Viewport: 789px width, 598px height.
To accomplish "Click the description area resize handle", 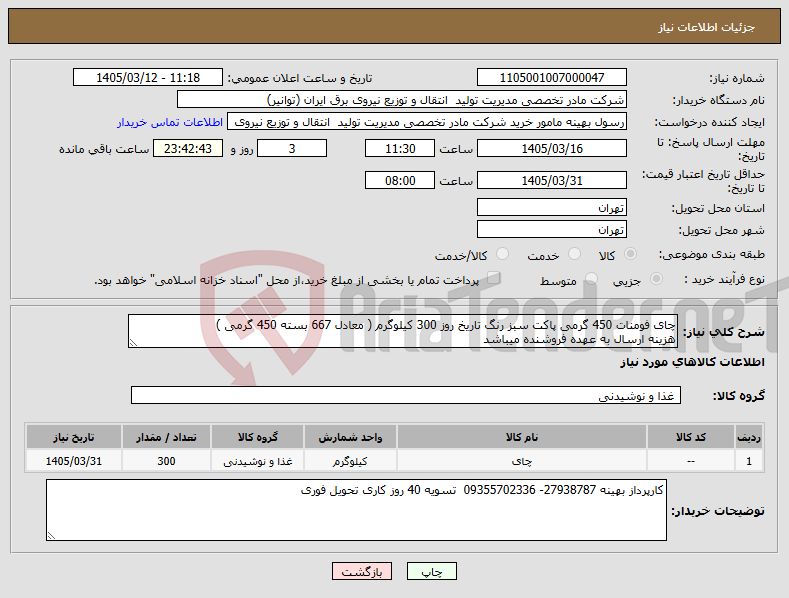I will point(133,343).
